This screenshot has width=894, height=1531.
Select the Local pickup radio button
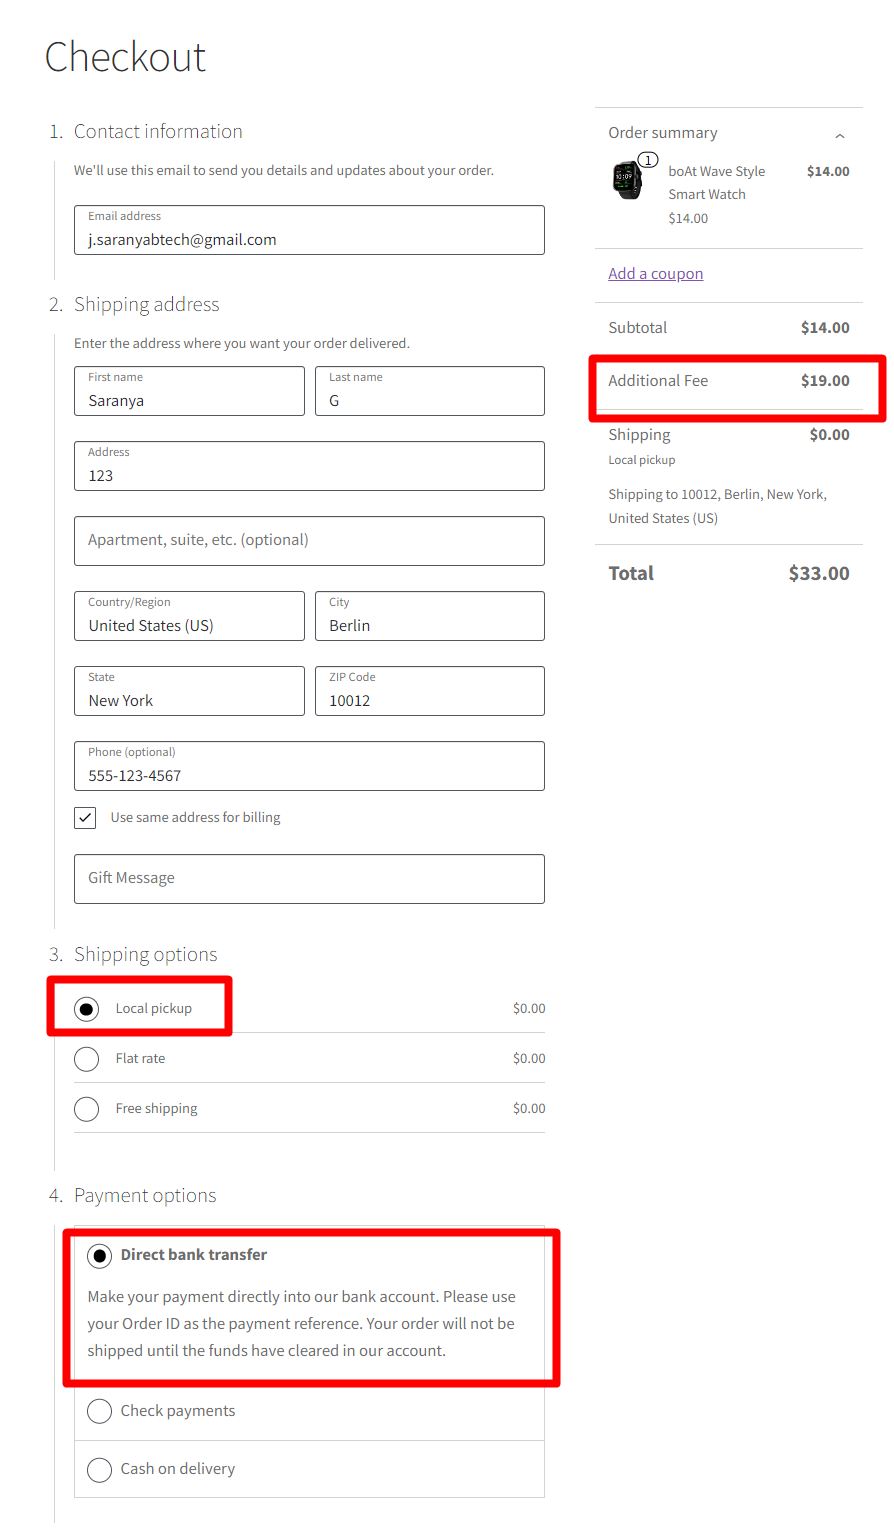click(x=87, y=1009)
